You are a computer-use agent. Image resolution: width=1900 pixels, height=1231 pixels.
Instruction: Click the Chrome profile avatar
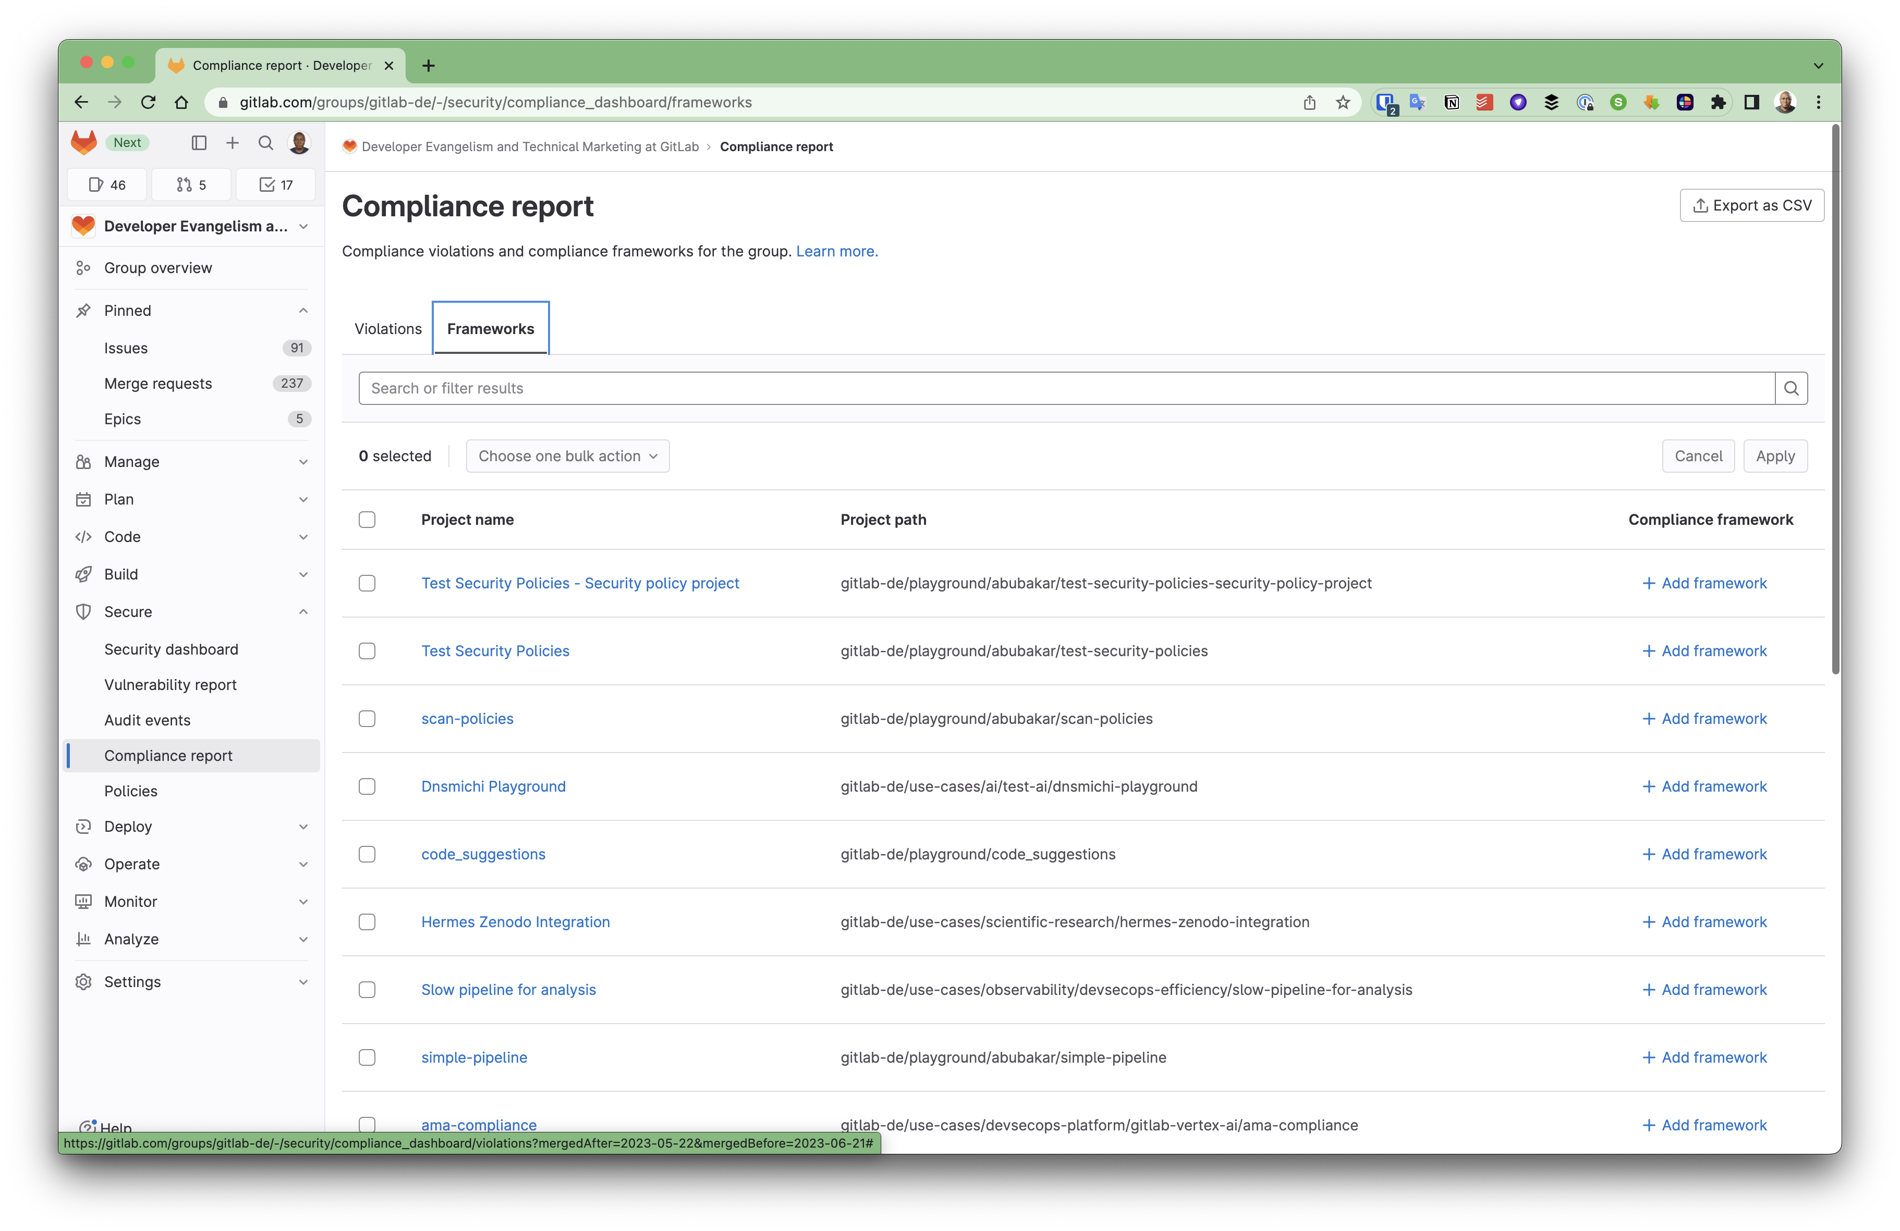tap(1785, 102)
